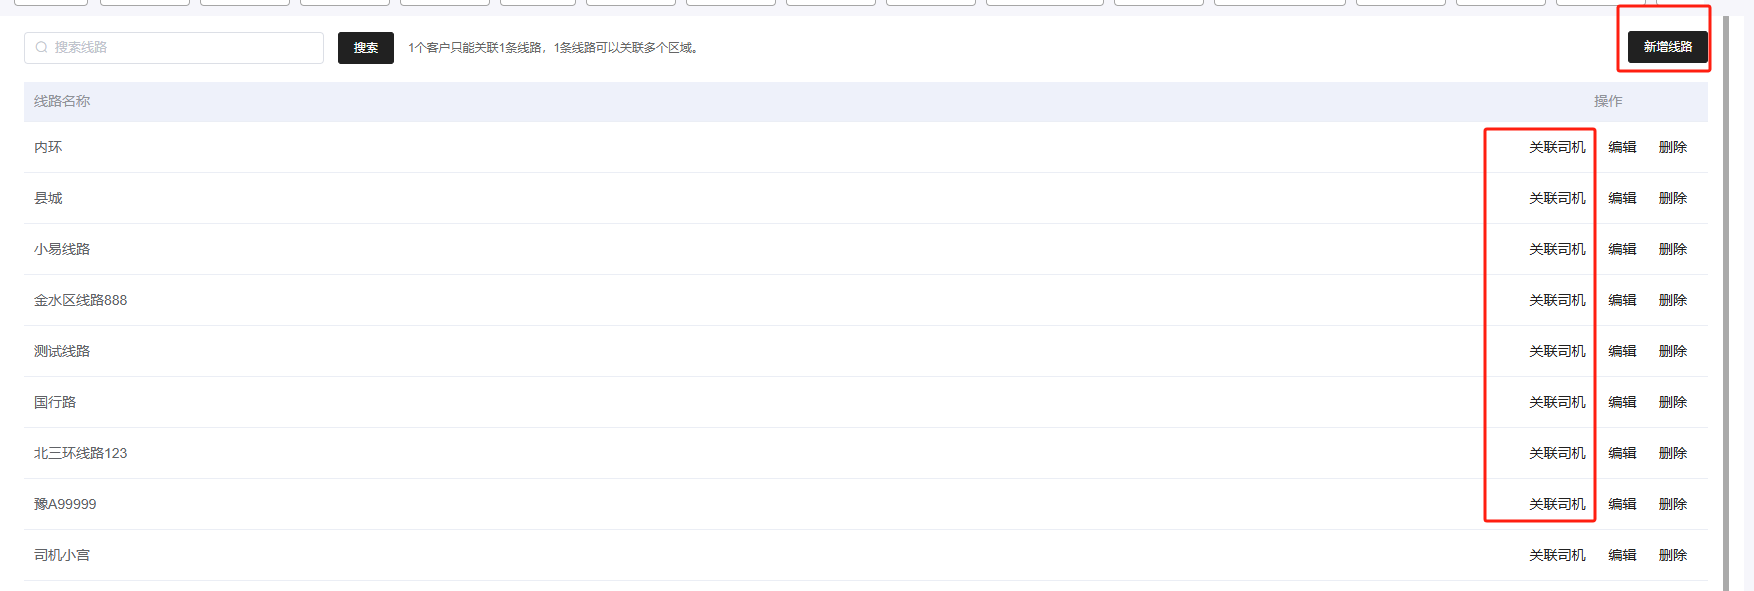Delete the 县城 route
Viewport: 1754px width, 591px height.
coord(1672,198)
